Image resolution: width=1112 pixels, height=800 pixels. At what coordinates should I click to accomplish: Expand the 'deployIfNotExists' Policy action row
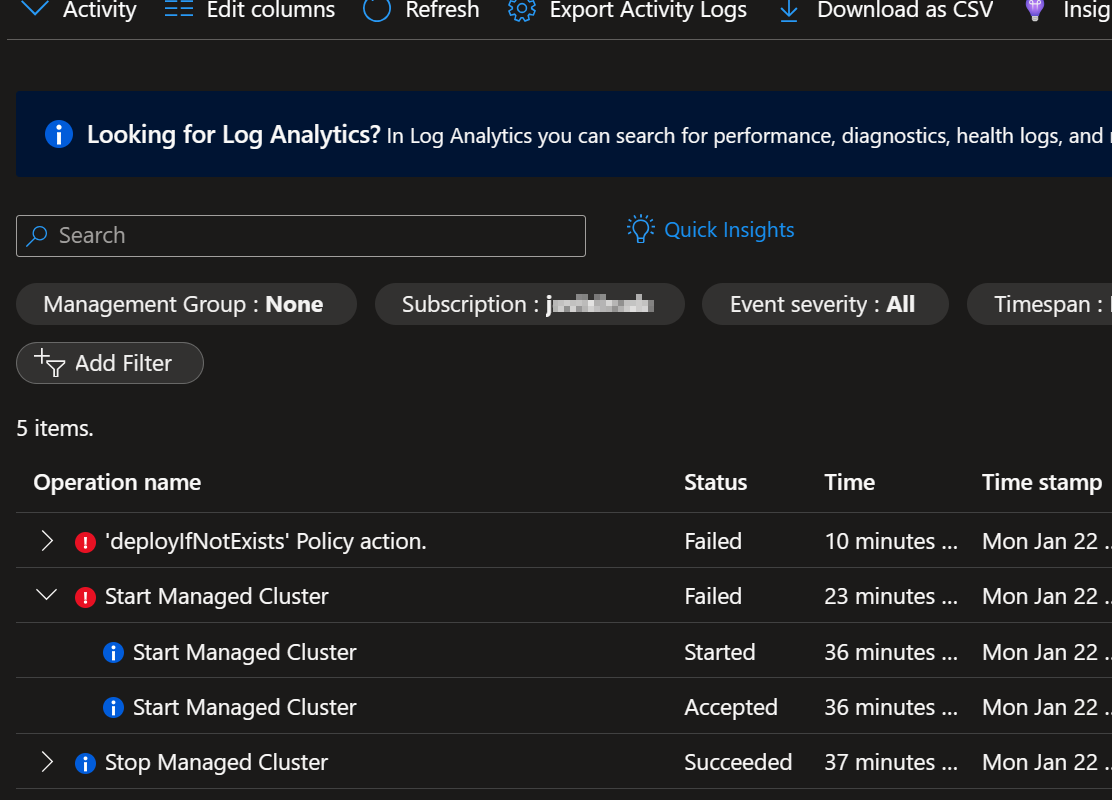tap(46, 541)
